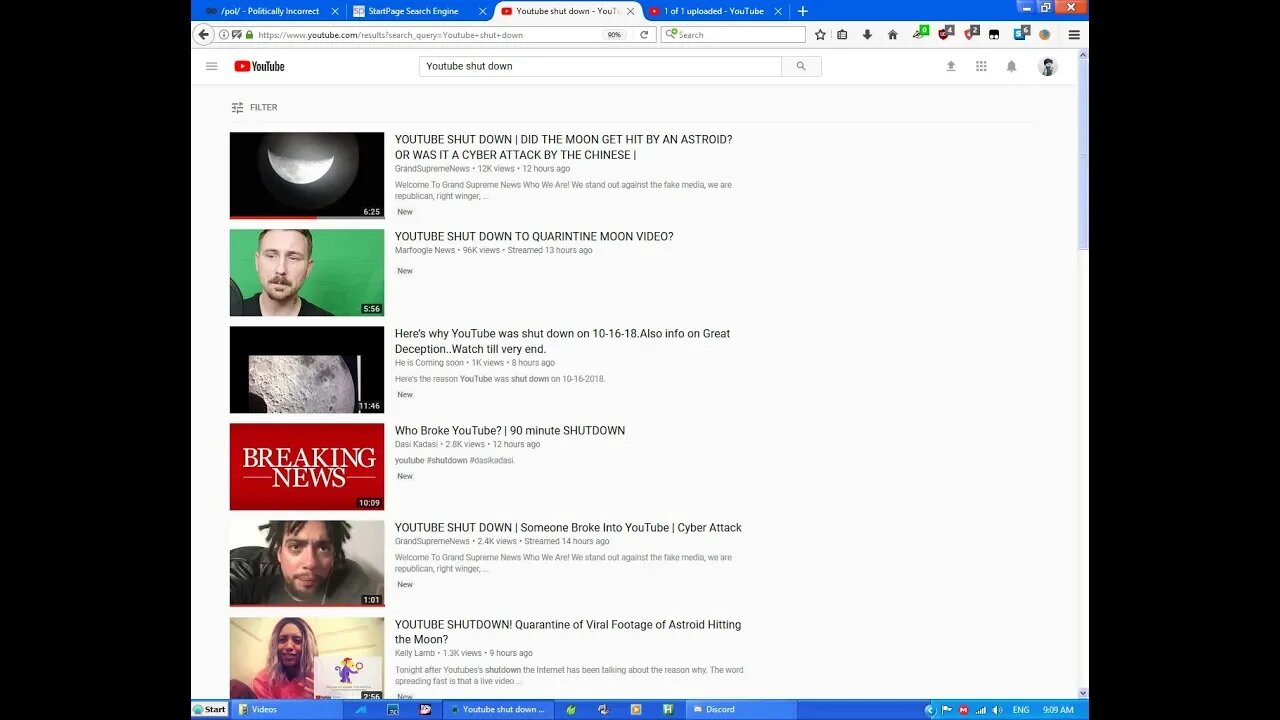Visit the Kelly Lamb channel

click(415, 653)
